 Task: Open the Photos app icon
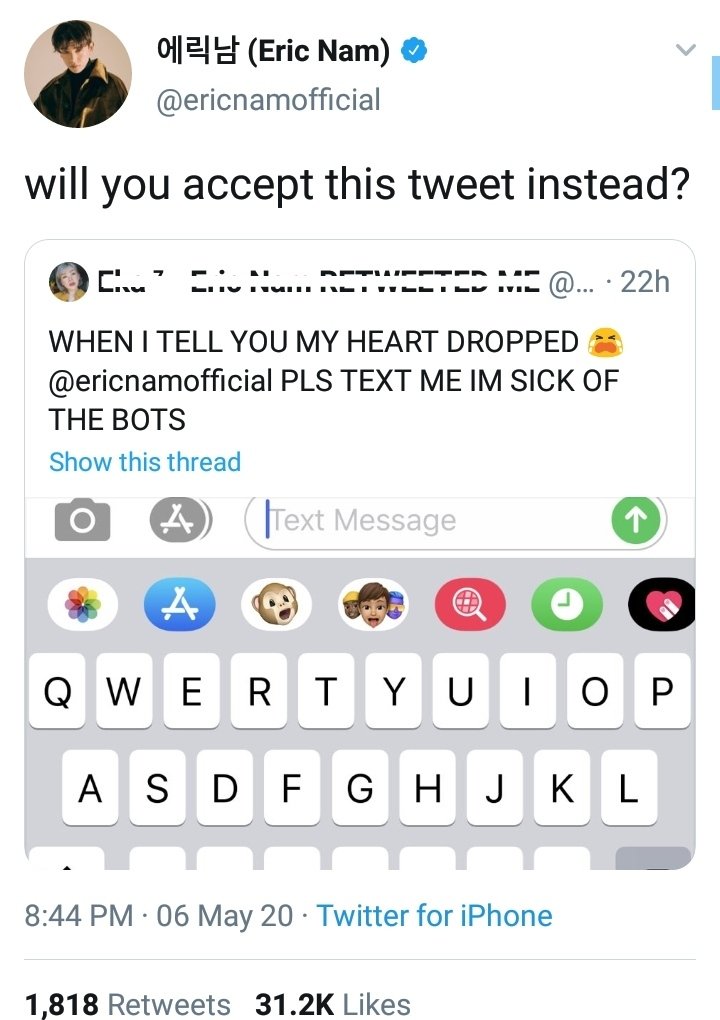click(x=83, y=605)
